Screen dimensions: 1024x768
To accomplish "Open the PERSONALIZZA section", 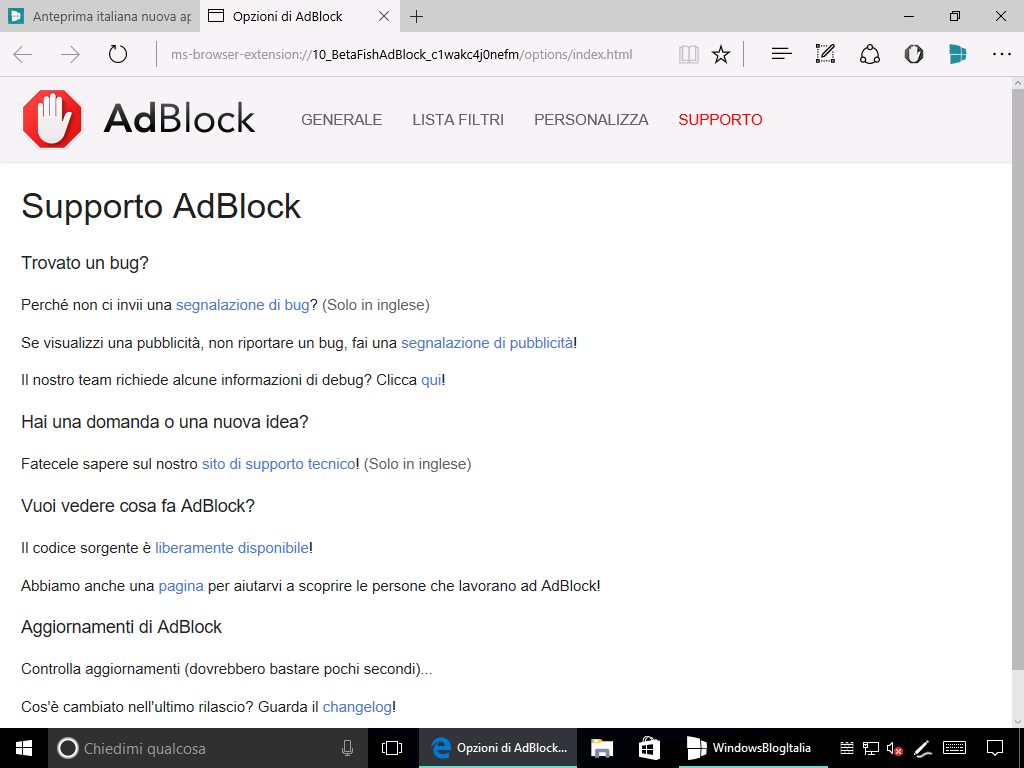I will (591, 120).
